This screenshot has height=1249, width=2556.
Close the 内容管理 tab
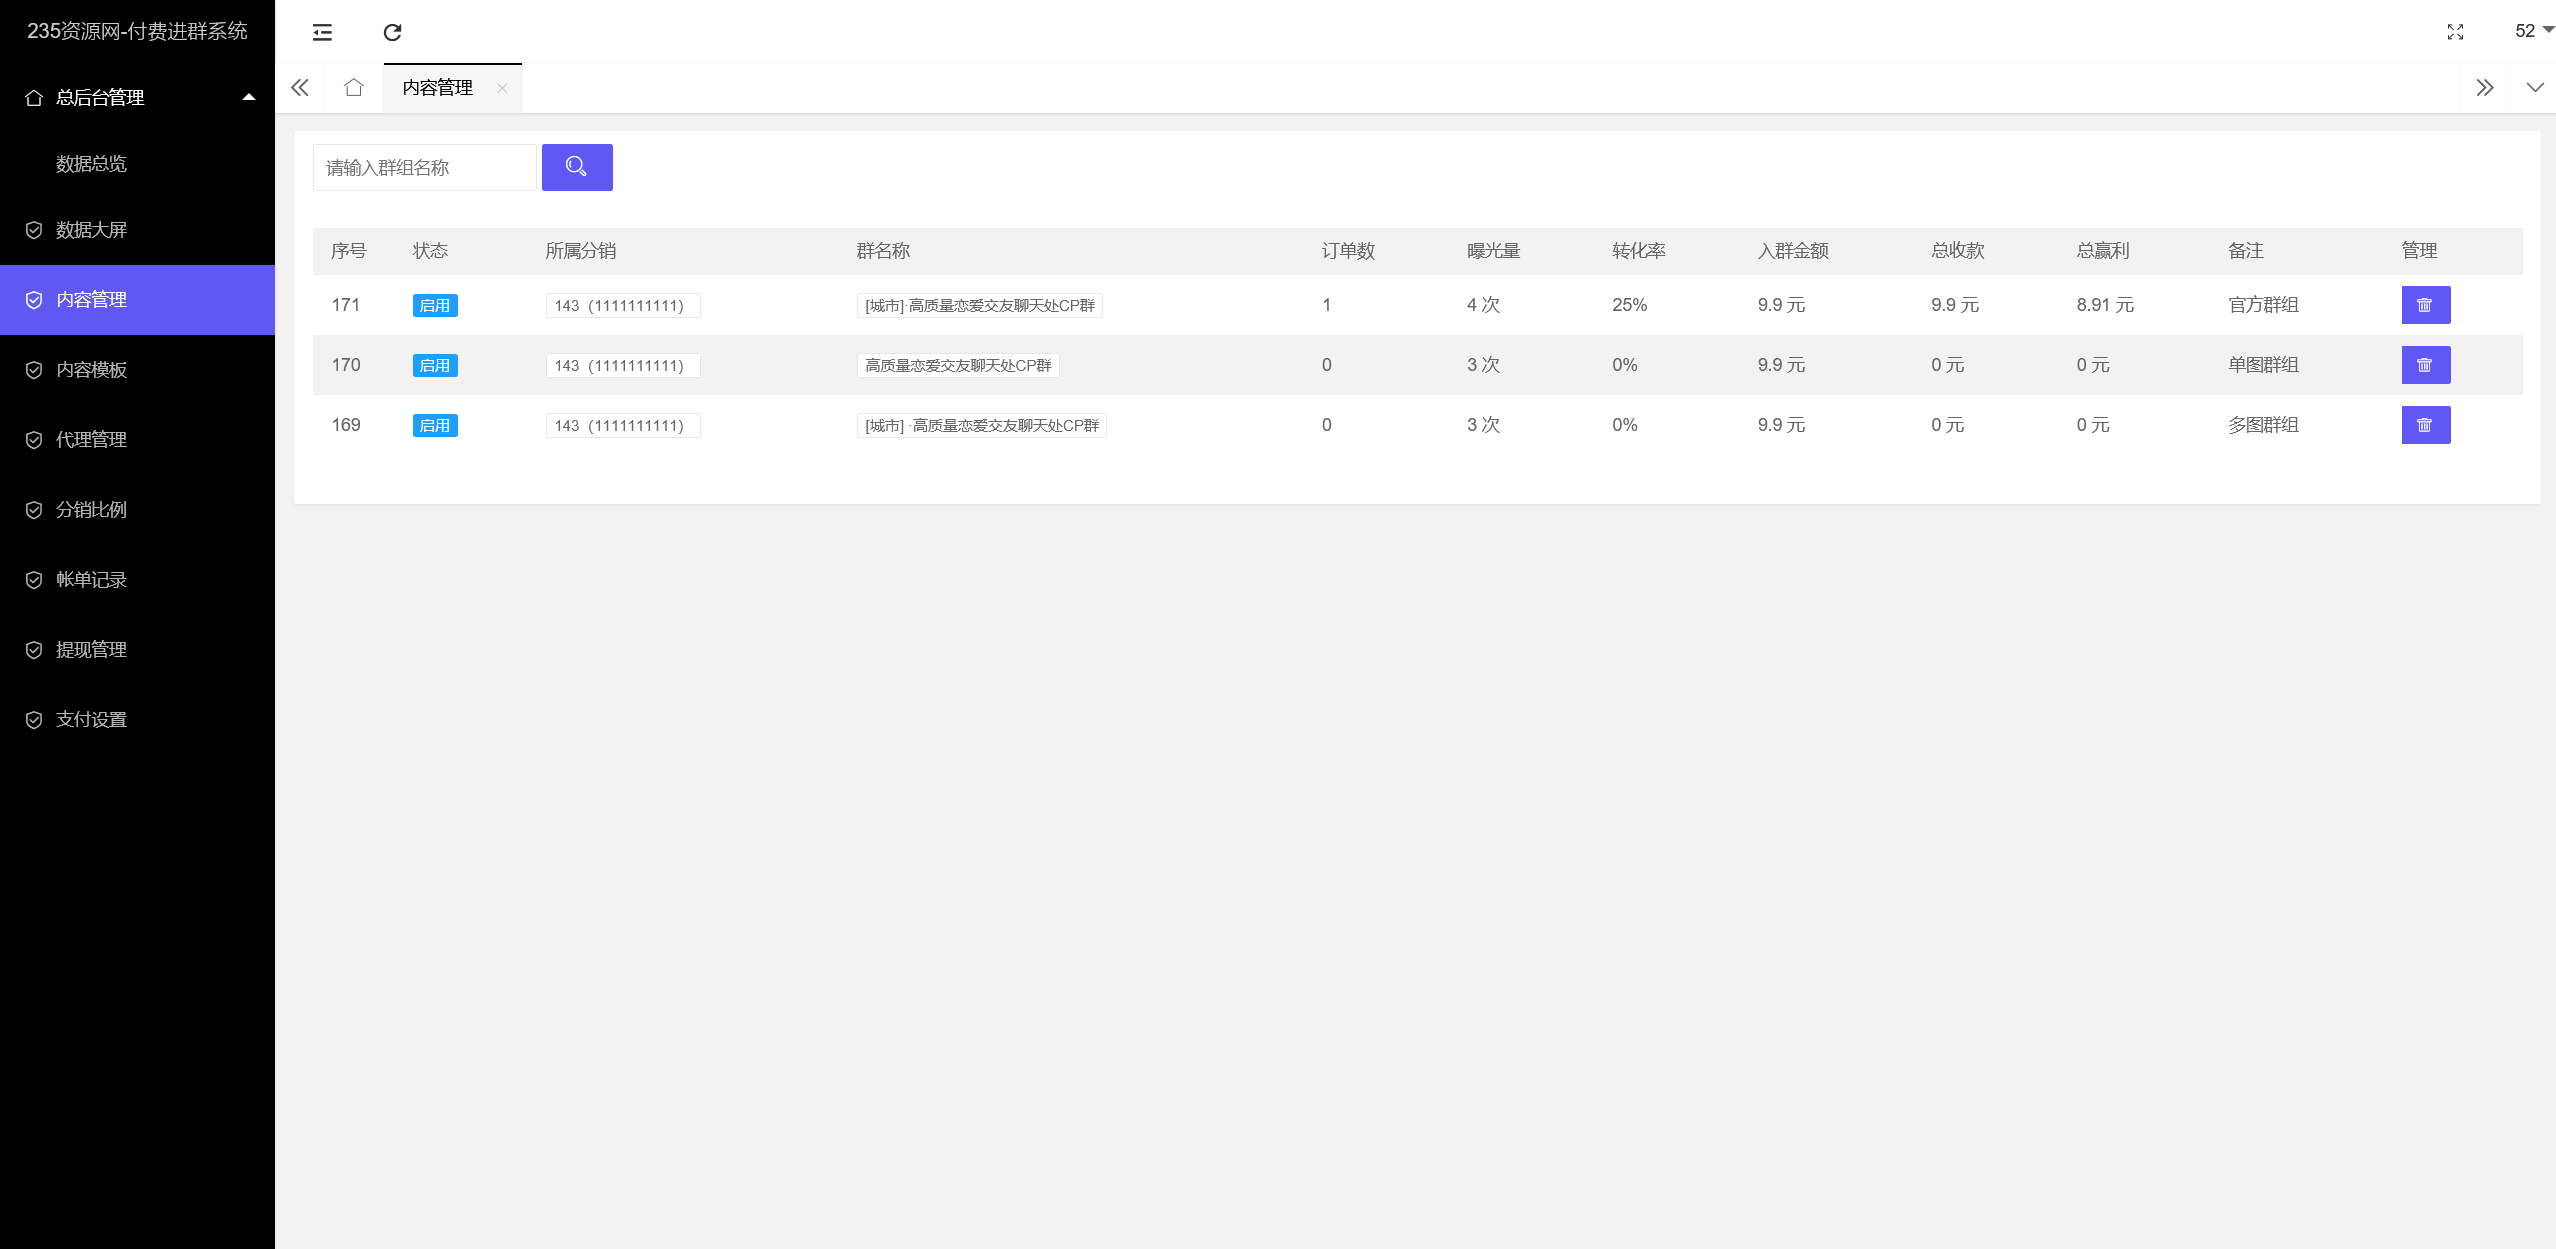pyautogui.click(x=502, y=88)
